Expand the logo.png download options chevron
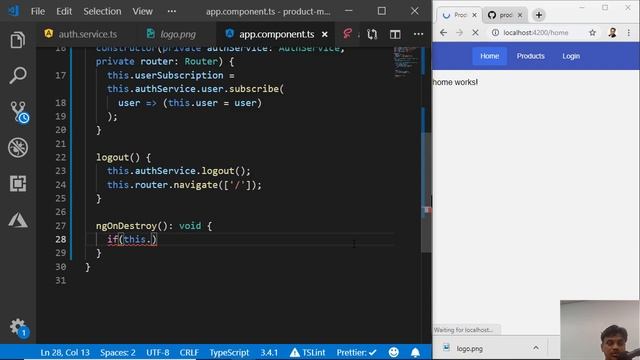640x360 pixels. 536,348
